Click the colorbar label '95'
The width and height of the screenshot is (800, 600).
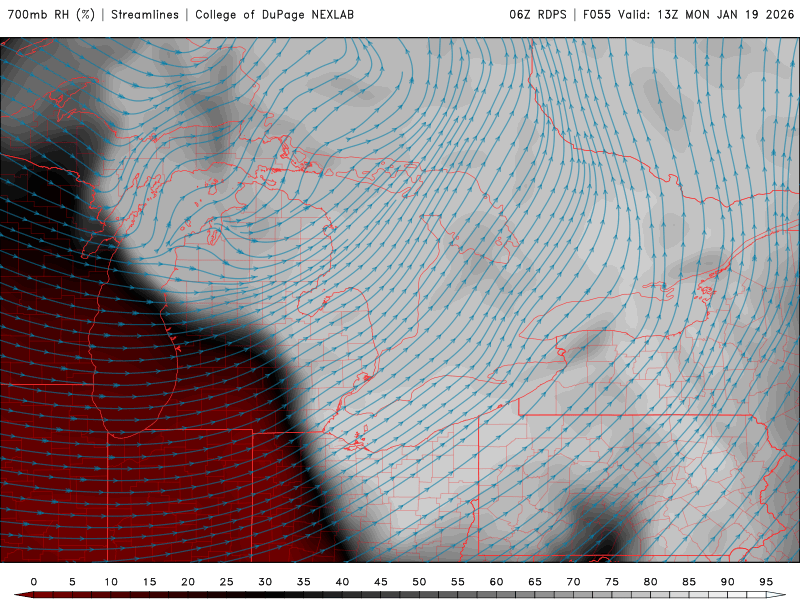click(766, 582)
